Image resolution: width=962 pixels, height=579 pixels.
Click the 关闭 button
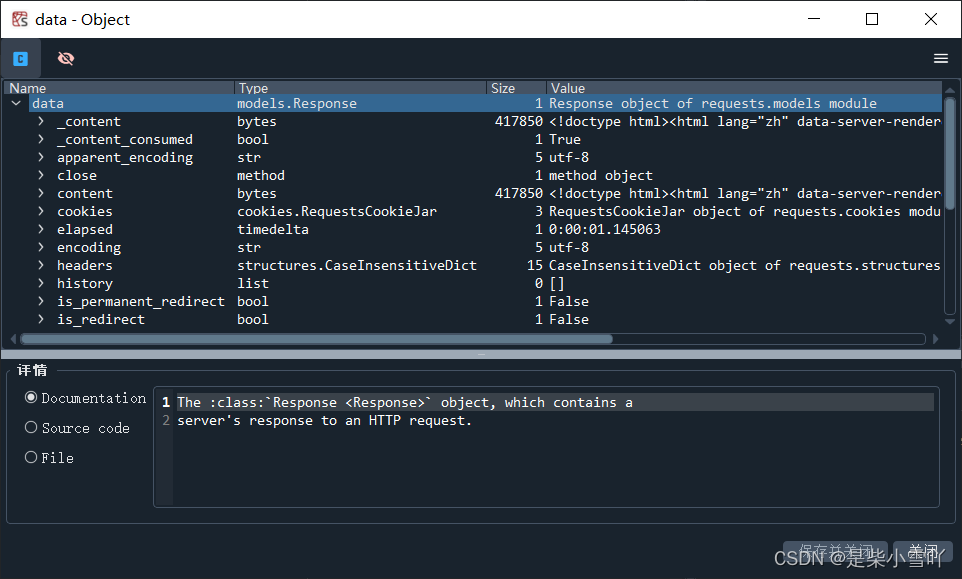click(921, 550)
